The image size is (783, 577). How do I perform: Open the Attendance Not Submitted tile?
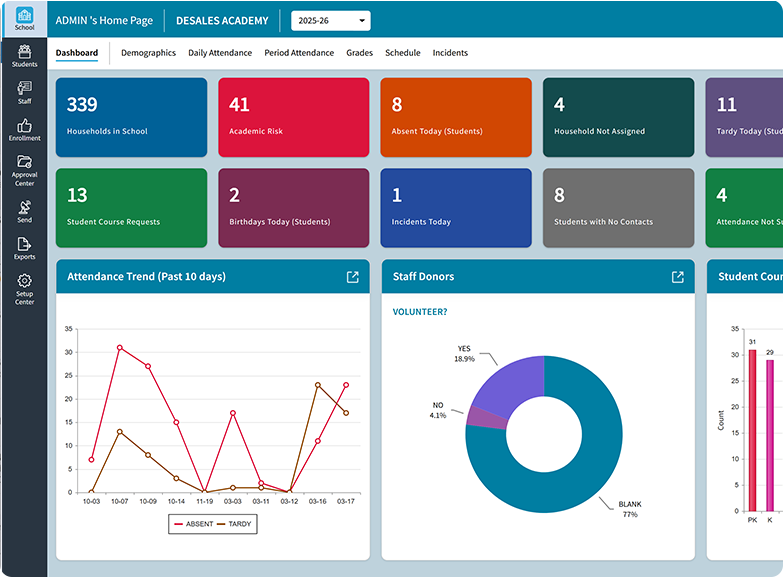(x=744, y=208)
